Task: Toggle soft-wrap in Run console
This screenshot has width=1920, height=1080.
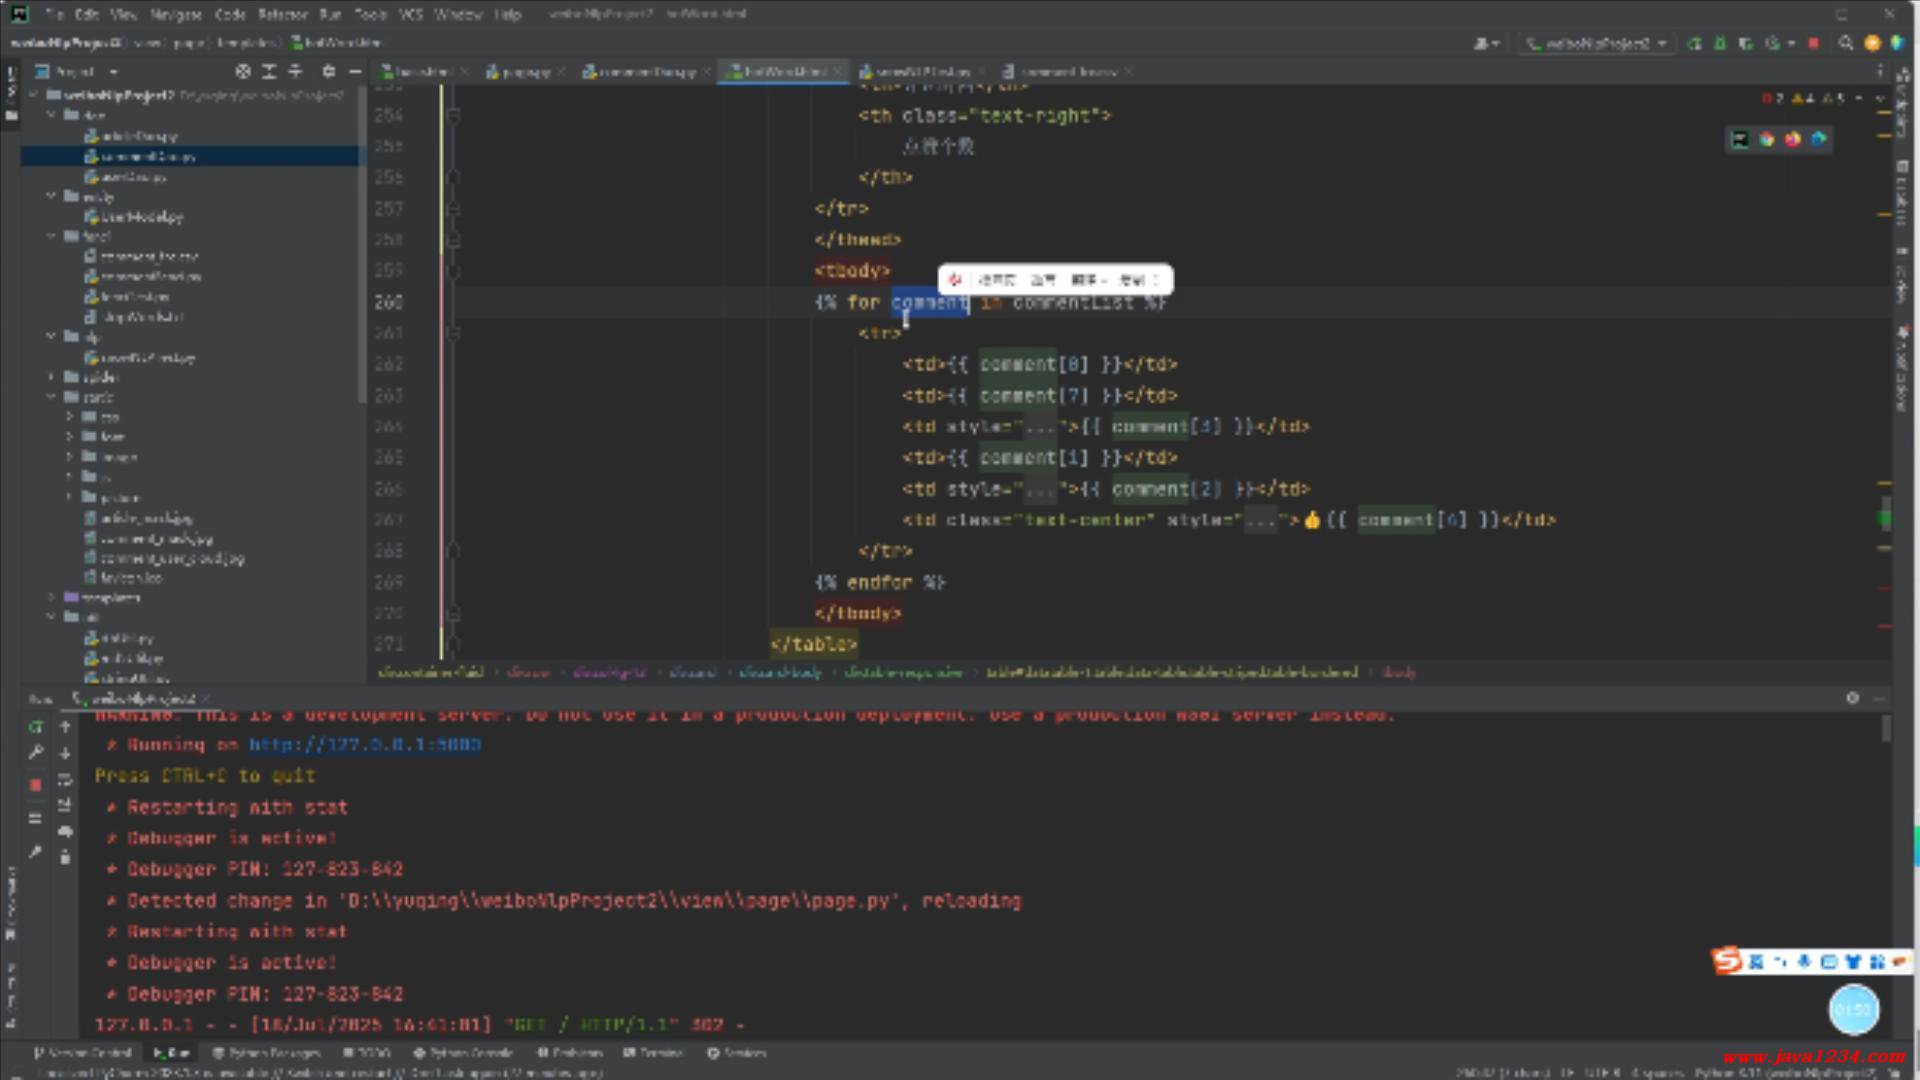Action: (x=65, y=779)
